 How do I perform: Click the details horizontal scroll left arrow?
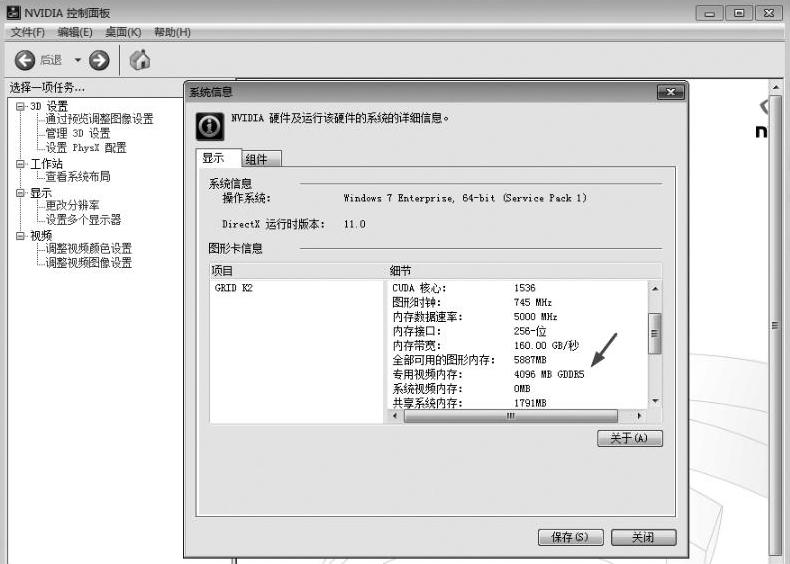[x=395, y=416]
